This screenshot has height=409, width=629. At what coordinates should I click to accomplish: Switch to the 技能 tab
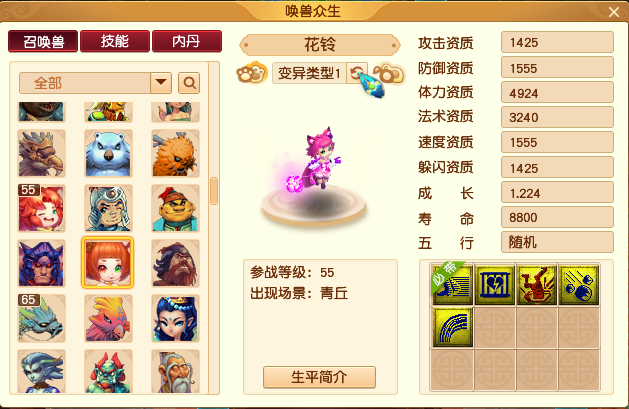115,41
